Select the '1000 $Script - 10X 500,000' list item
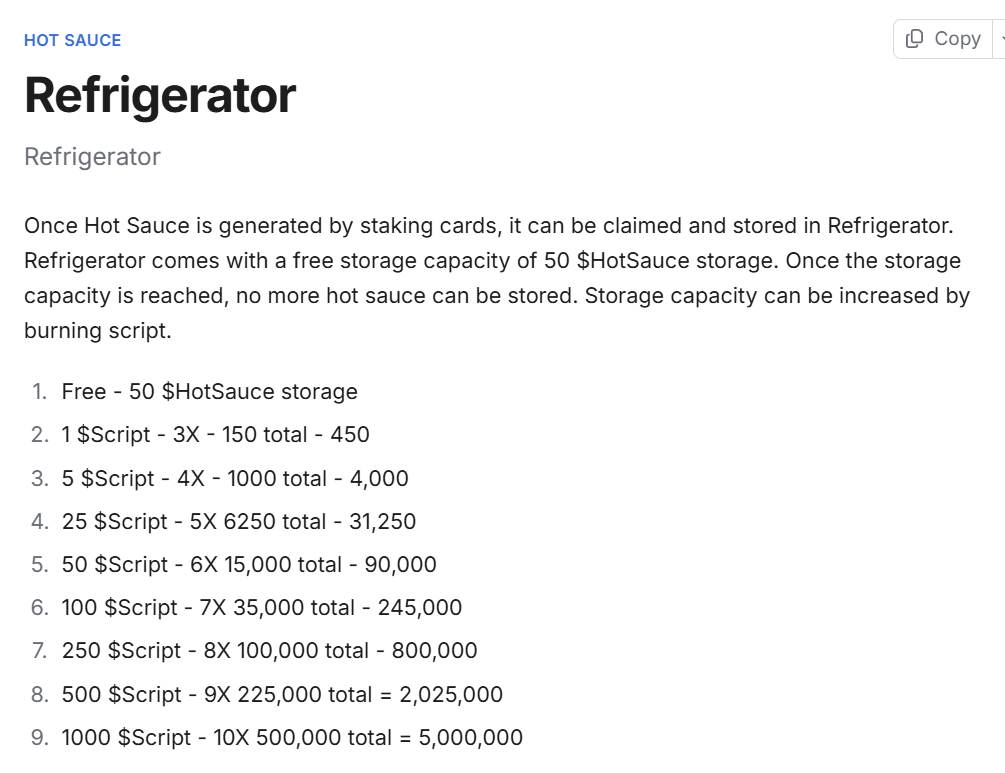Screen dimensions: 1005x773 point(292,737)
